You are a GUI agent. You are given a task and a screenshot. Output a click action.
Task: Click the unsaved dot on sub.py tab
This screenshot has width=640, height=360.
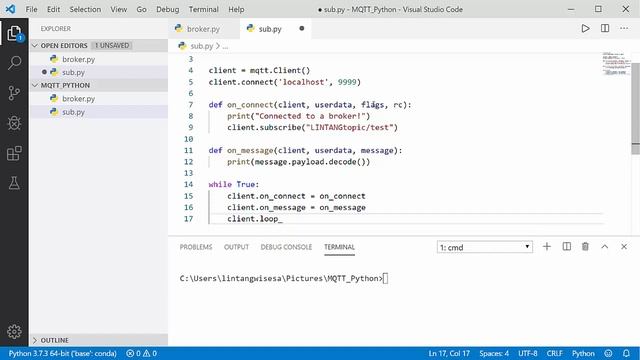[x=302, y=28]
